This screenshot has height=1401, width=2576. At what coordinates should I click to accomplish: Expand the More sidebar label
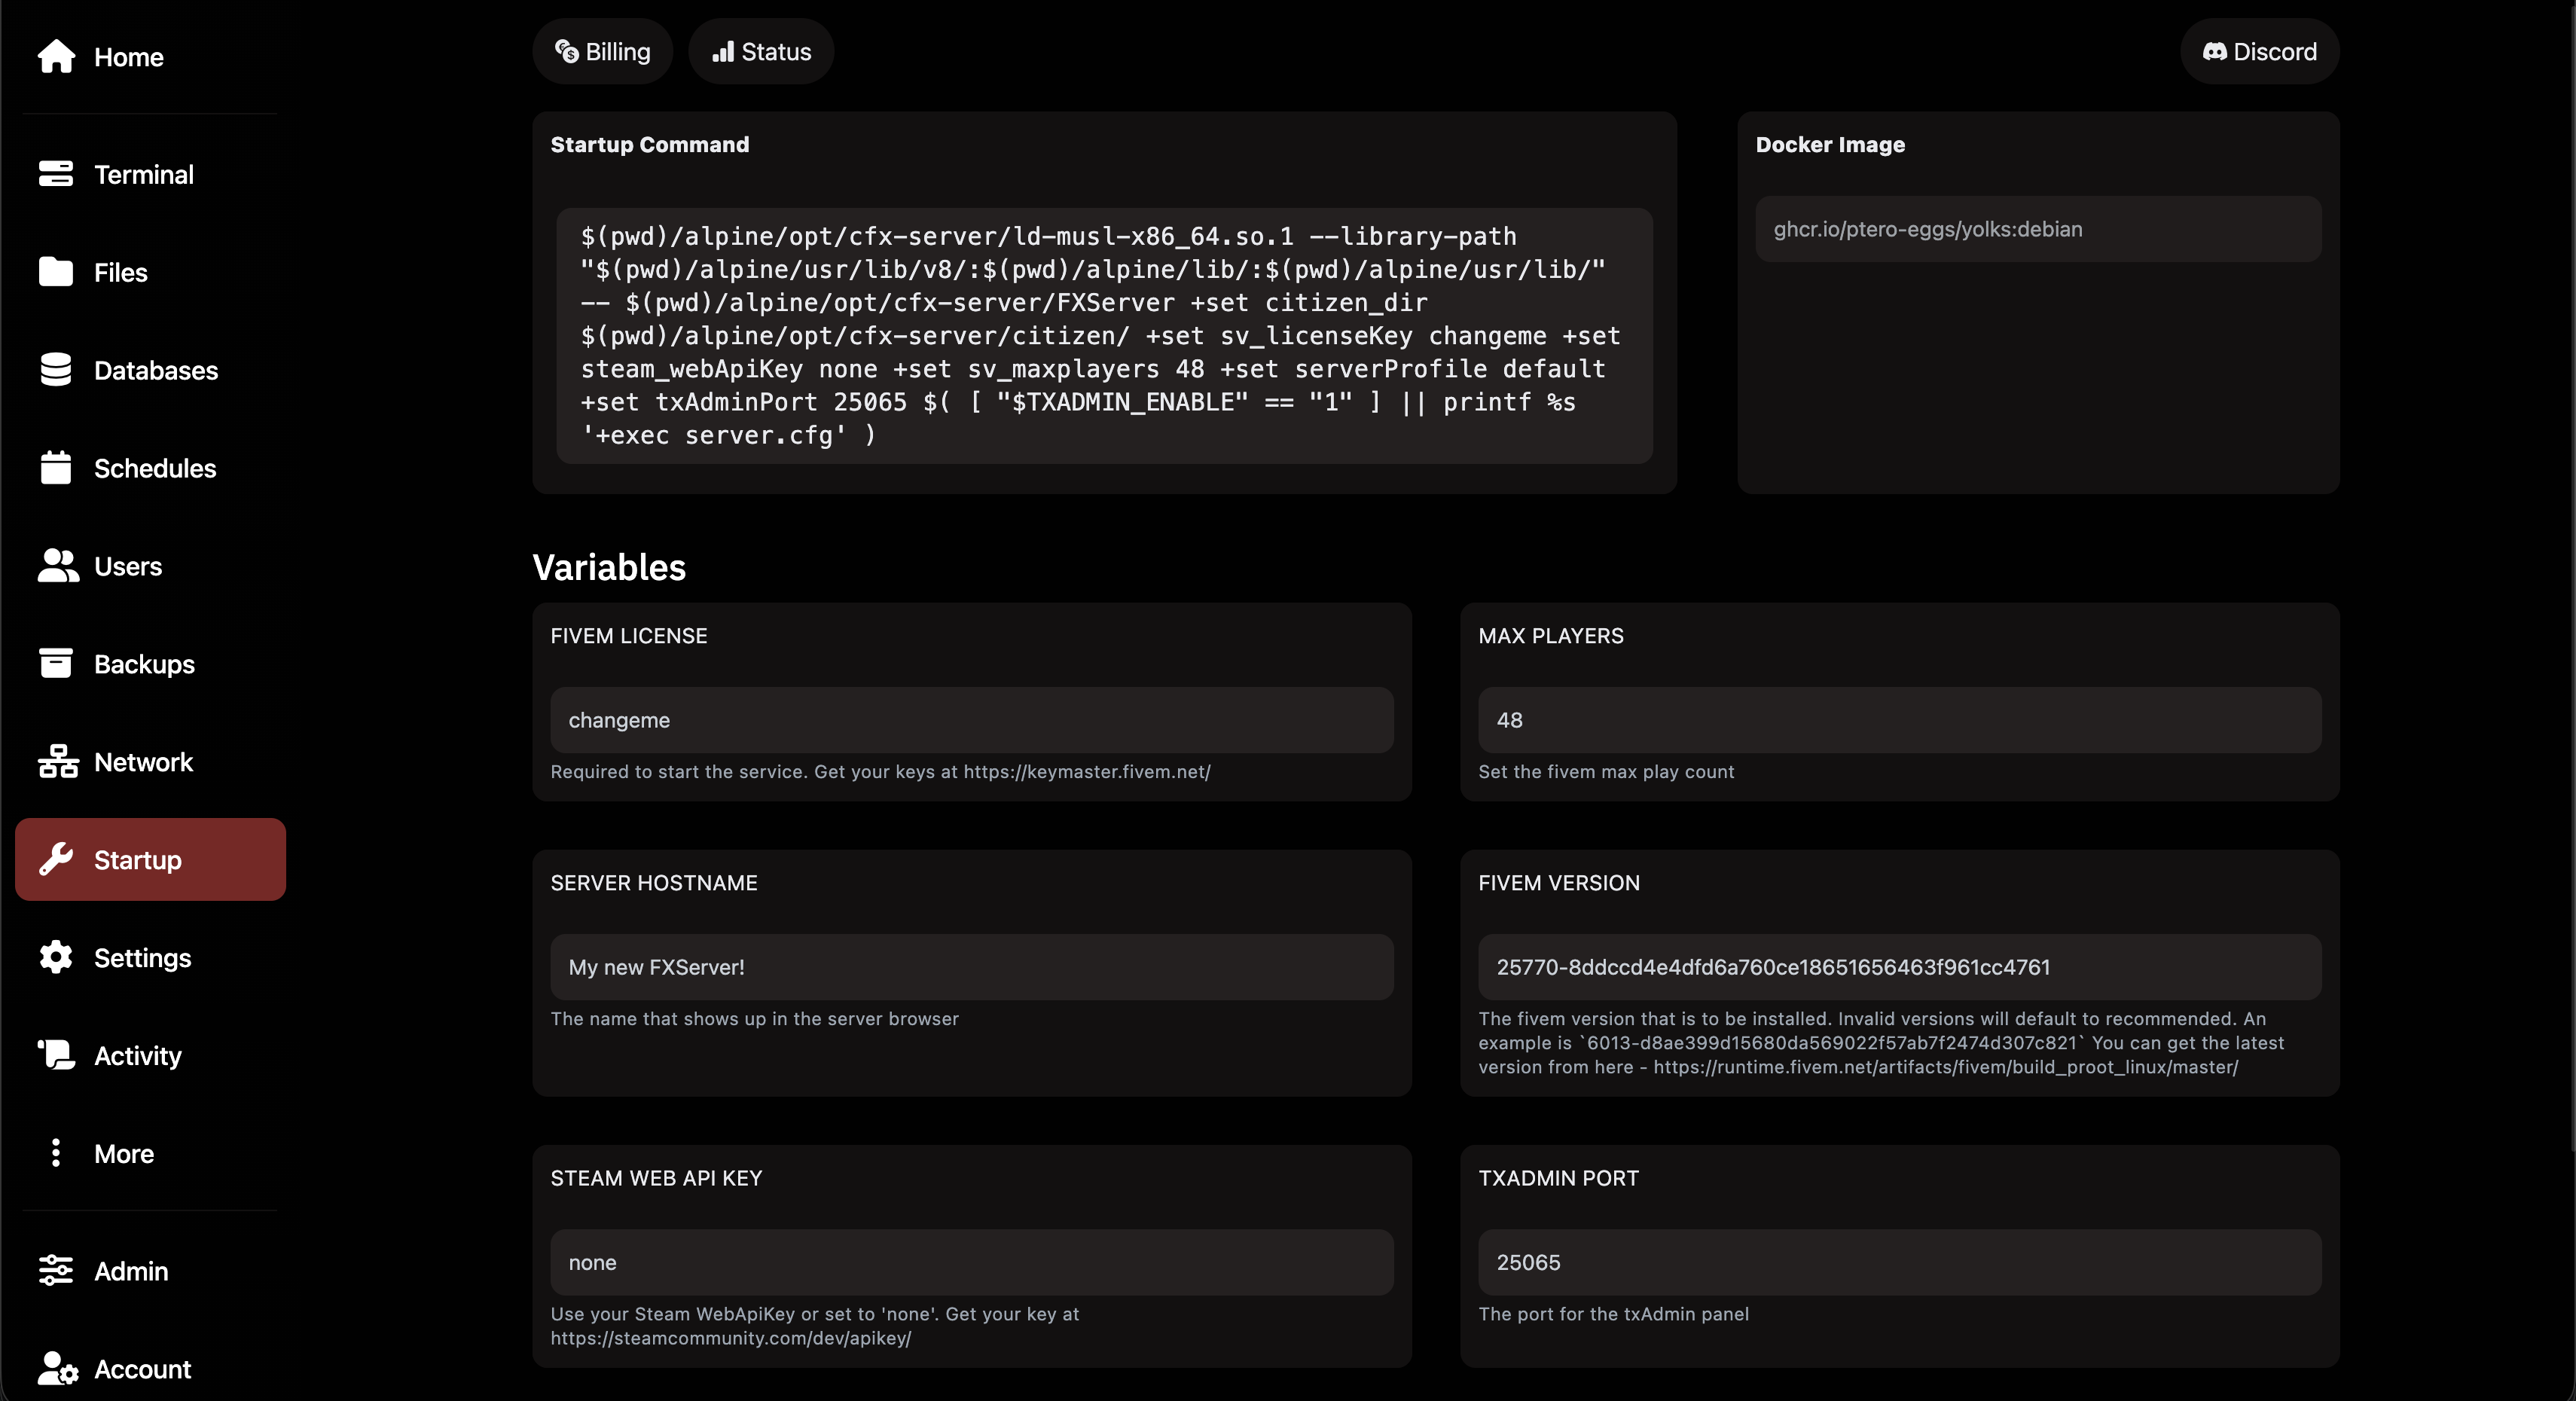[124, 1155]
